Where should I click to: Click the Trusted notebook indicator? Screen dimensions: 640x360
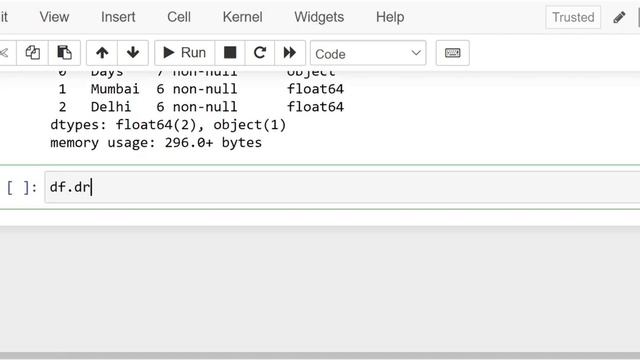click(573, 17)
